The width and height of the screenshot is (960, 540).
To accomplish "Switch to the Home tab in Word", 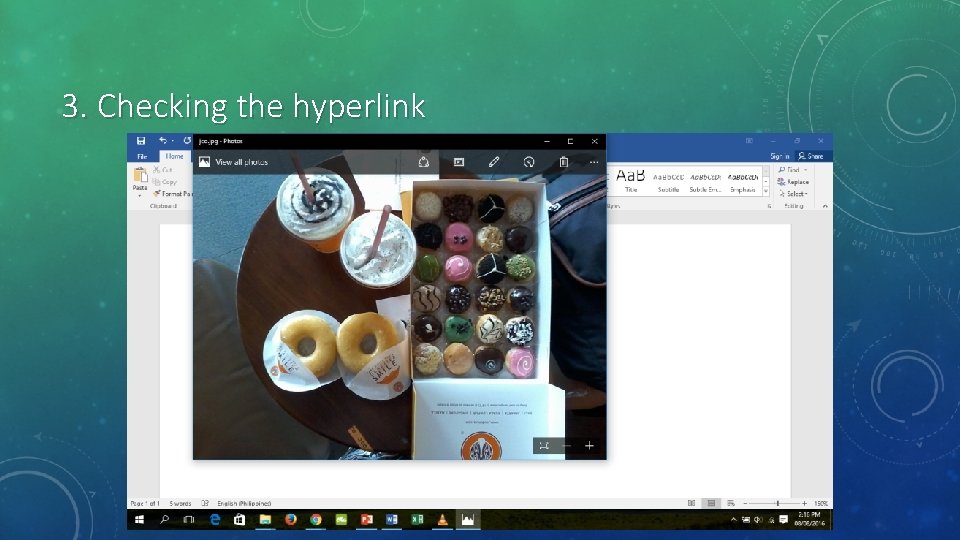I will 174,156.
